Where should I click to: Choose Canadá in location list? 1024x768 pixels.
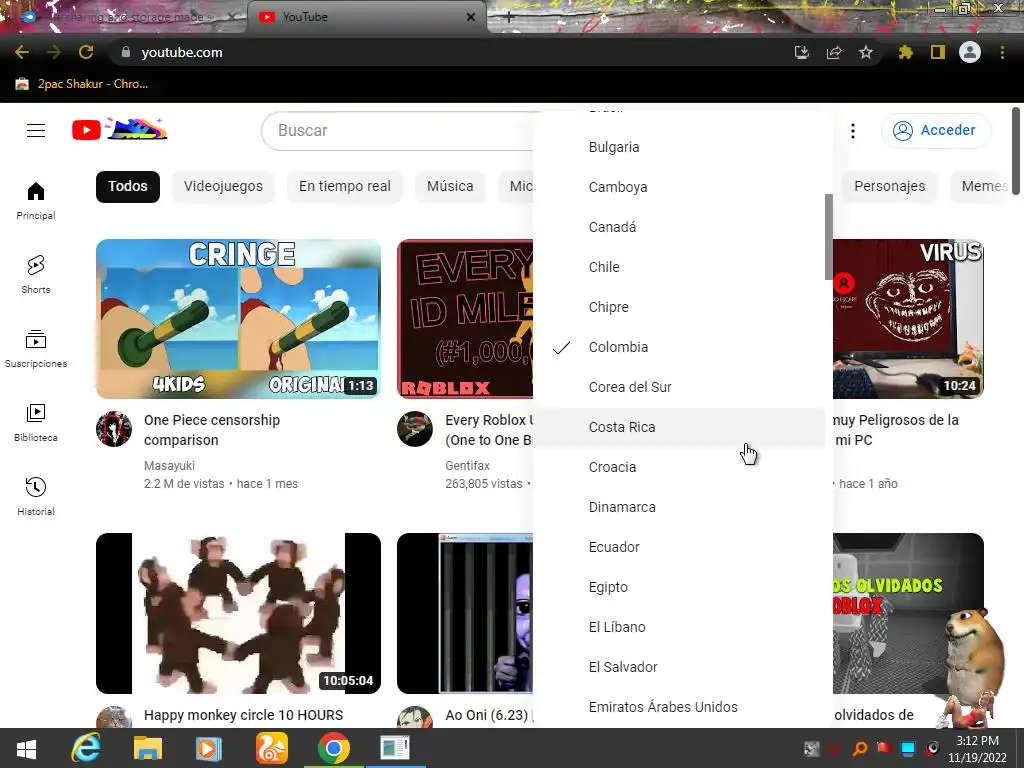pos(679,227)
